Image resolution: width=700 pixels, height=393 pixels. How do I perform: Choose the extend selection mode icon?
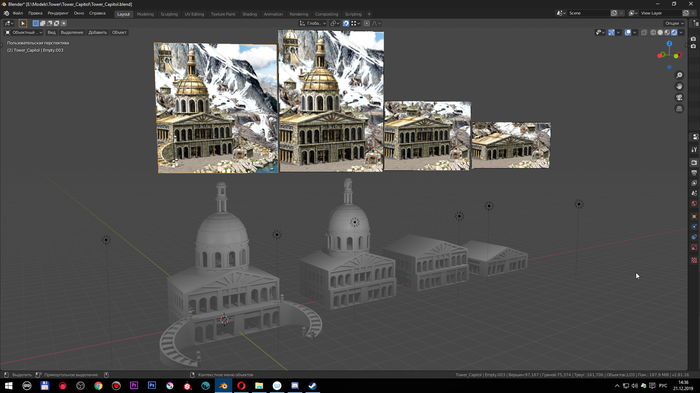point(42,23)
